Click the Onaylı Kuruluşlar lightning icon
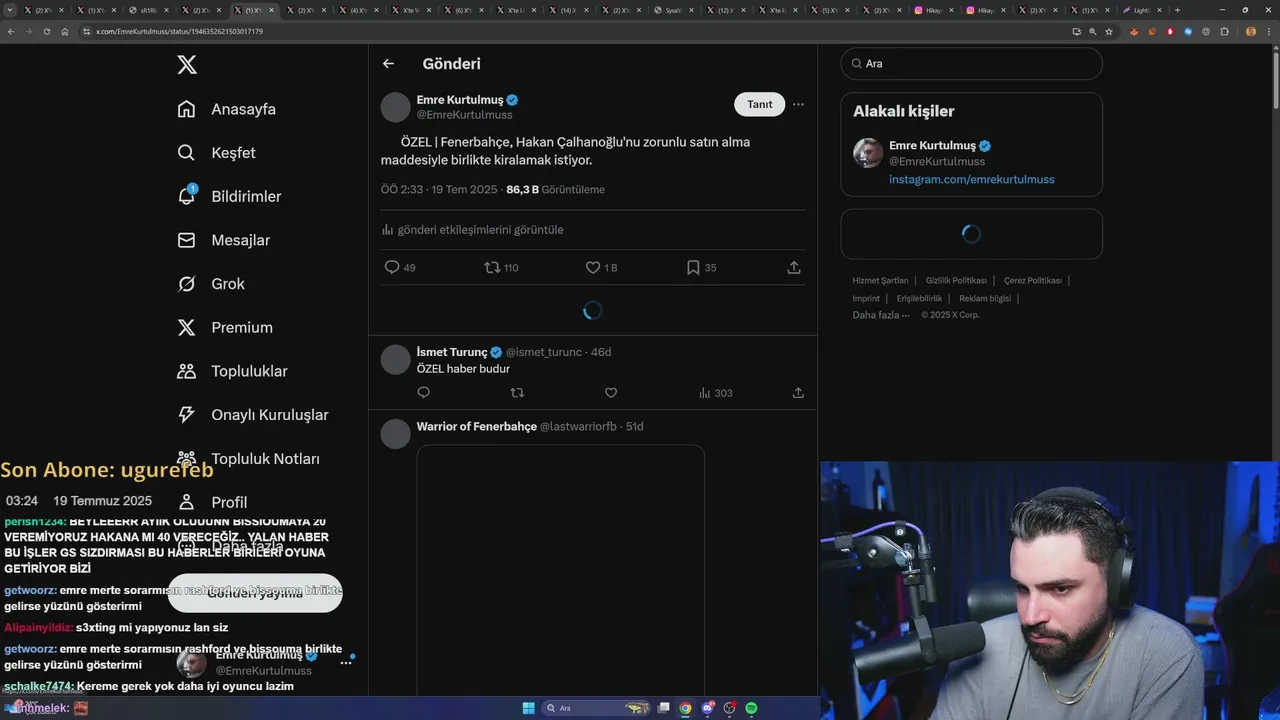 [x=186, y=415]
